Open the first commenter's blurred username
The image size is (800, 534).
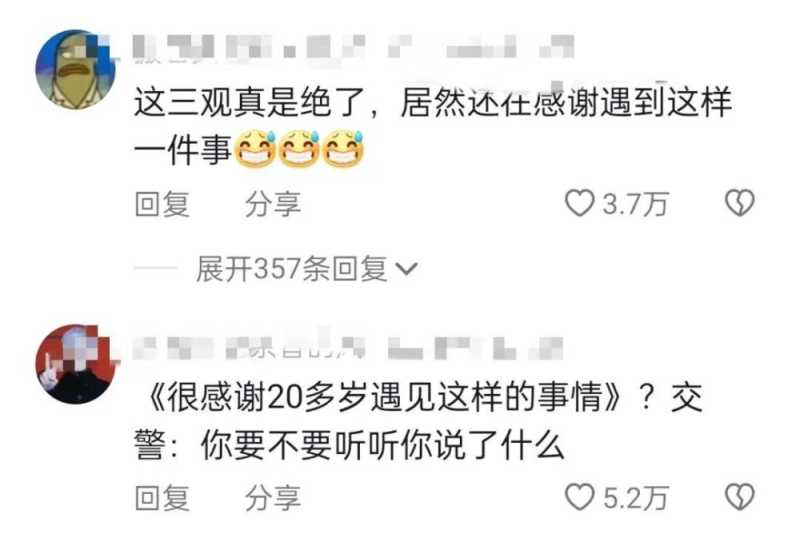pos(354,48)
